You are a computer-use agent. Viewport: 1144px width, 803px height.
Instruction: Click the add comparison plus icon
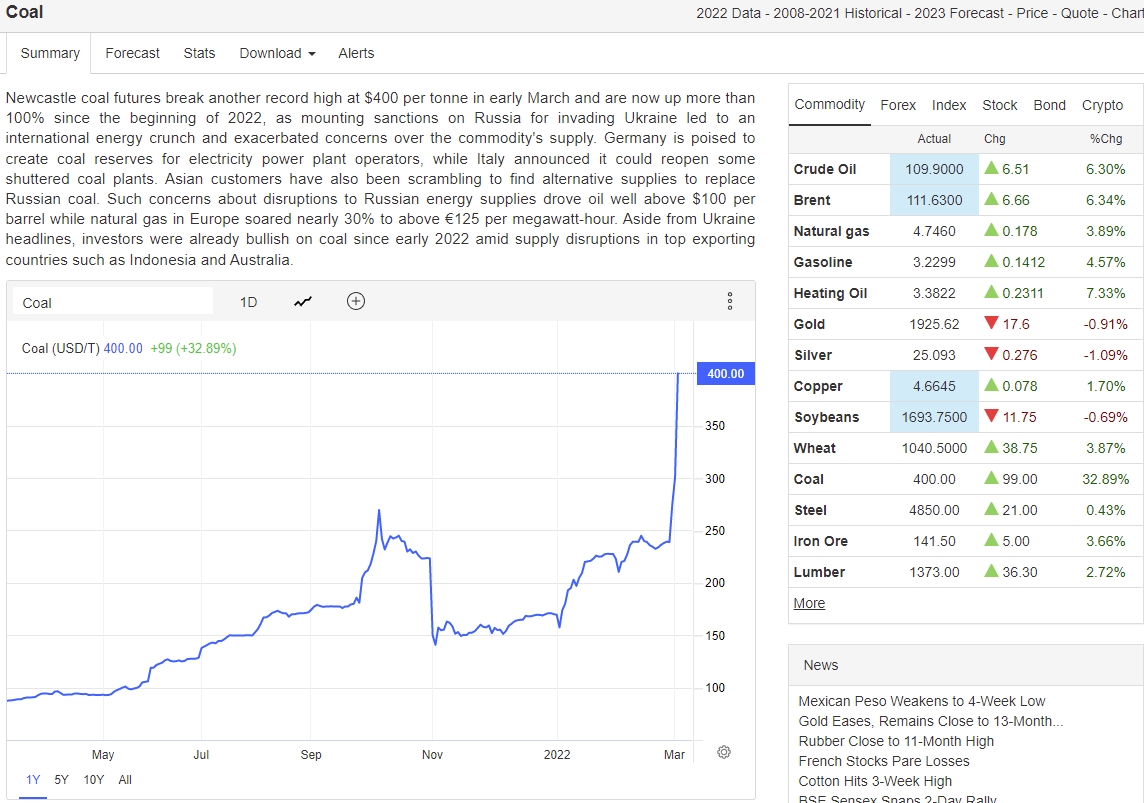pyautogui.click(x=355, y=301)
